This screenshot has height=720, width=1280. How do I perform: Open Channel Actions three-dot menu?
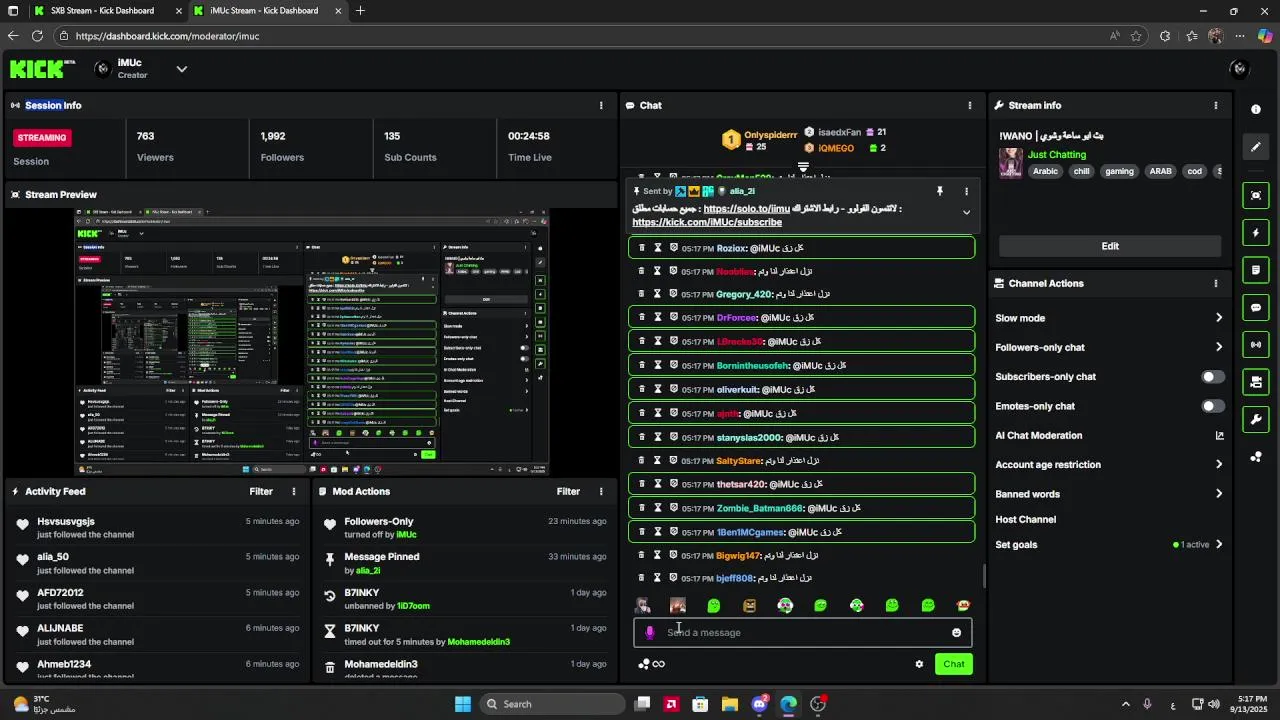coord(1216,283)
